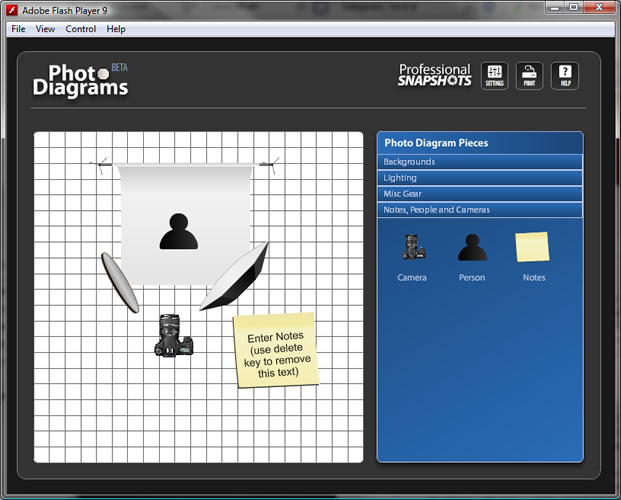Click the Person label in the panel
Viewport: 621px width, 500px height.
[472, 277]
